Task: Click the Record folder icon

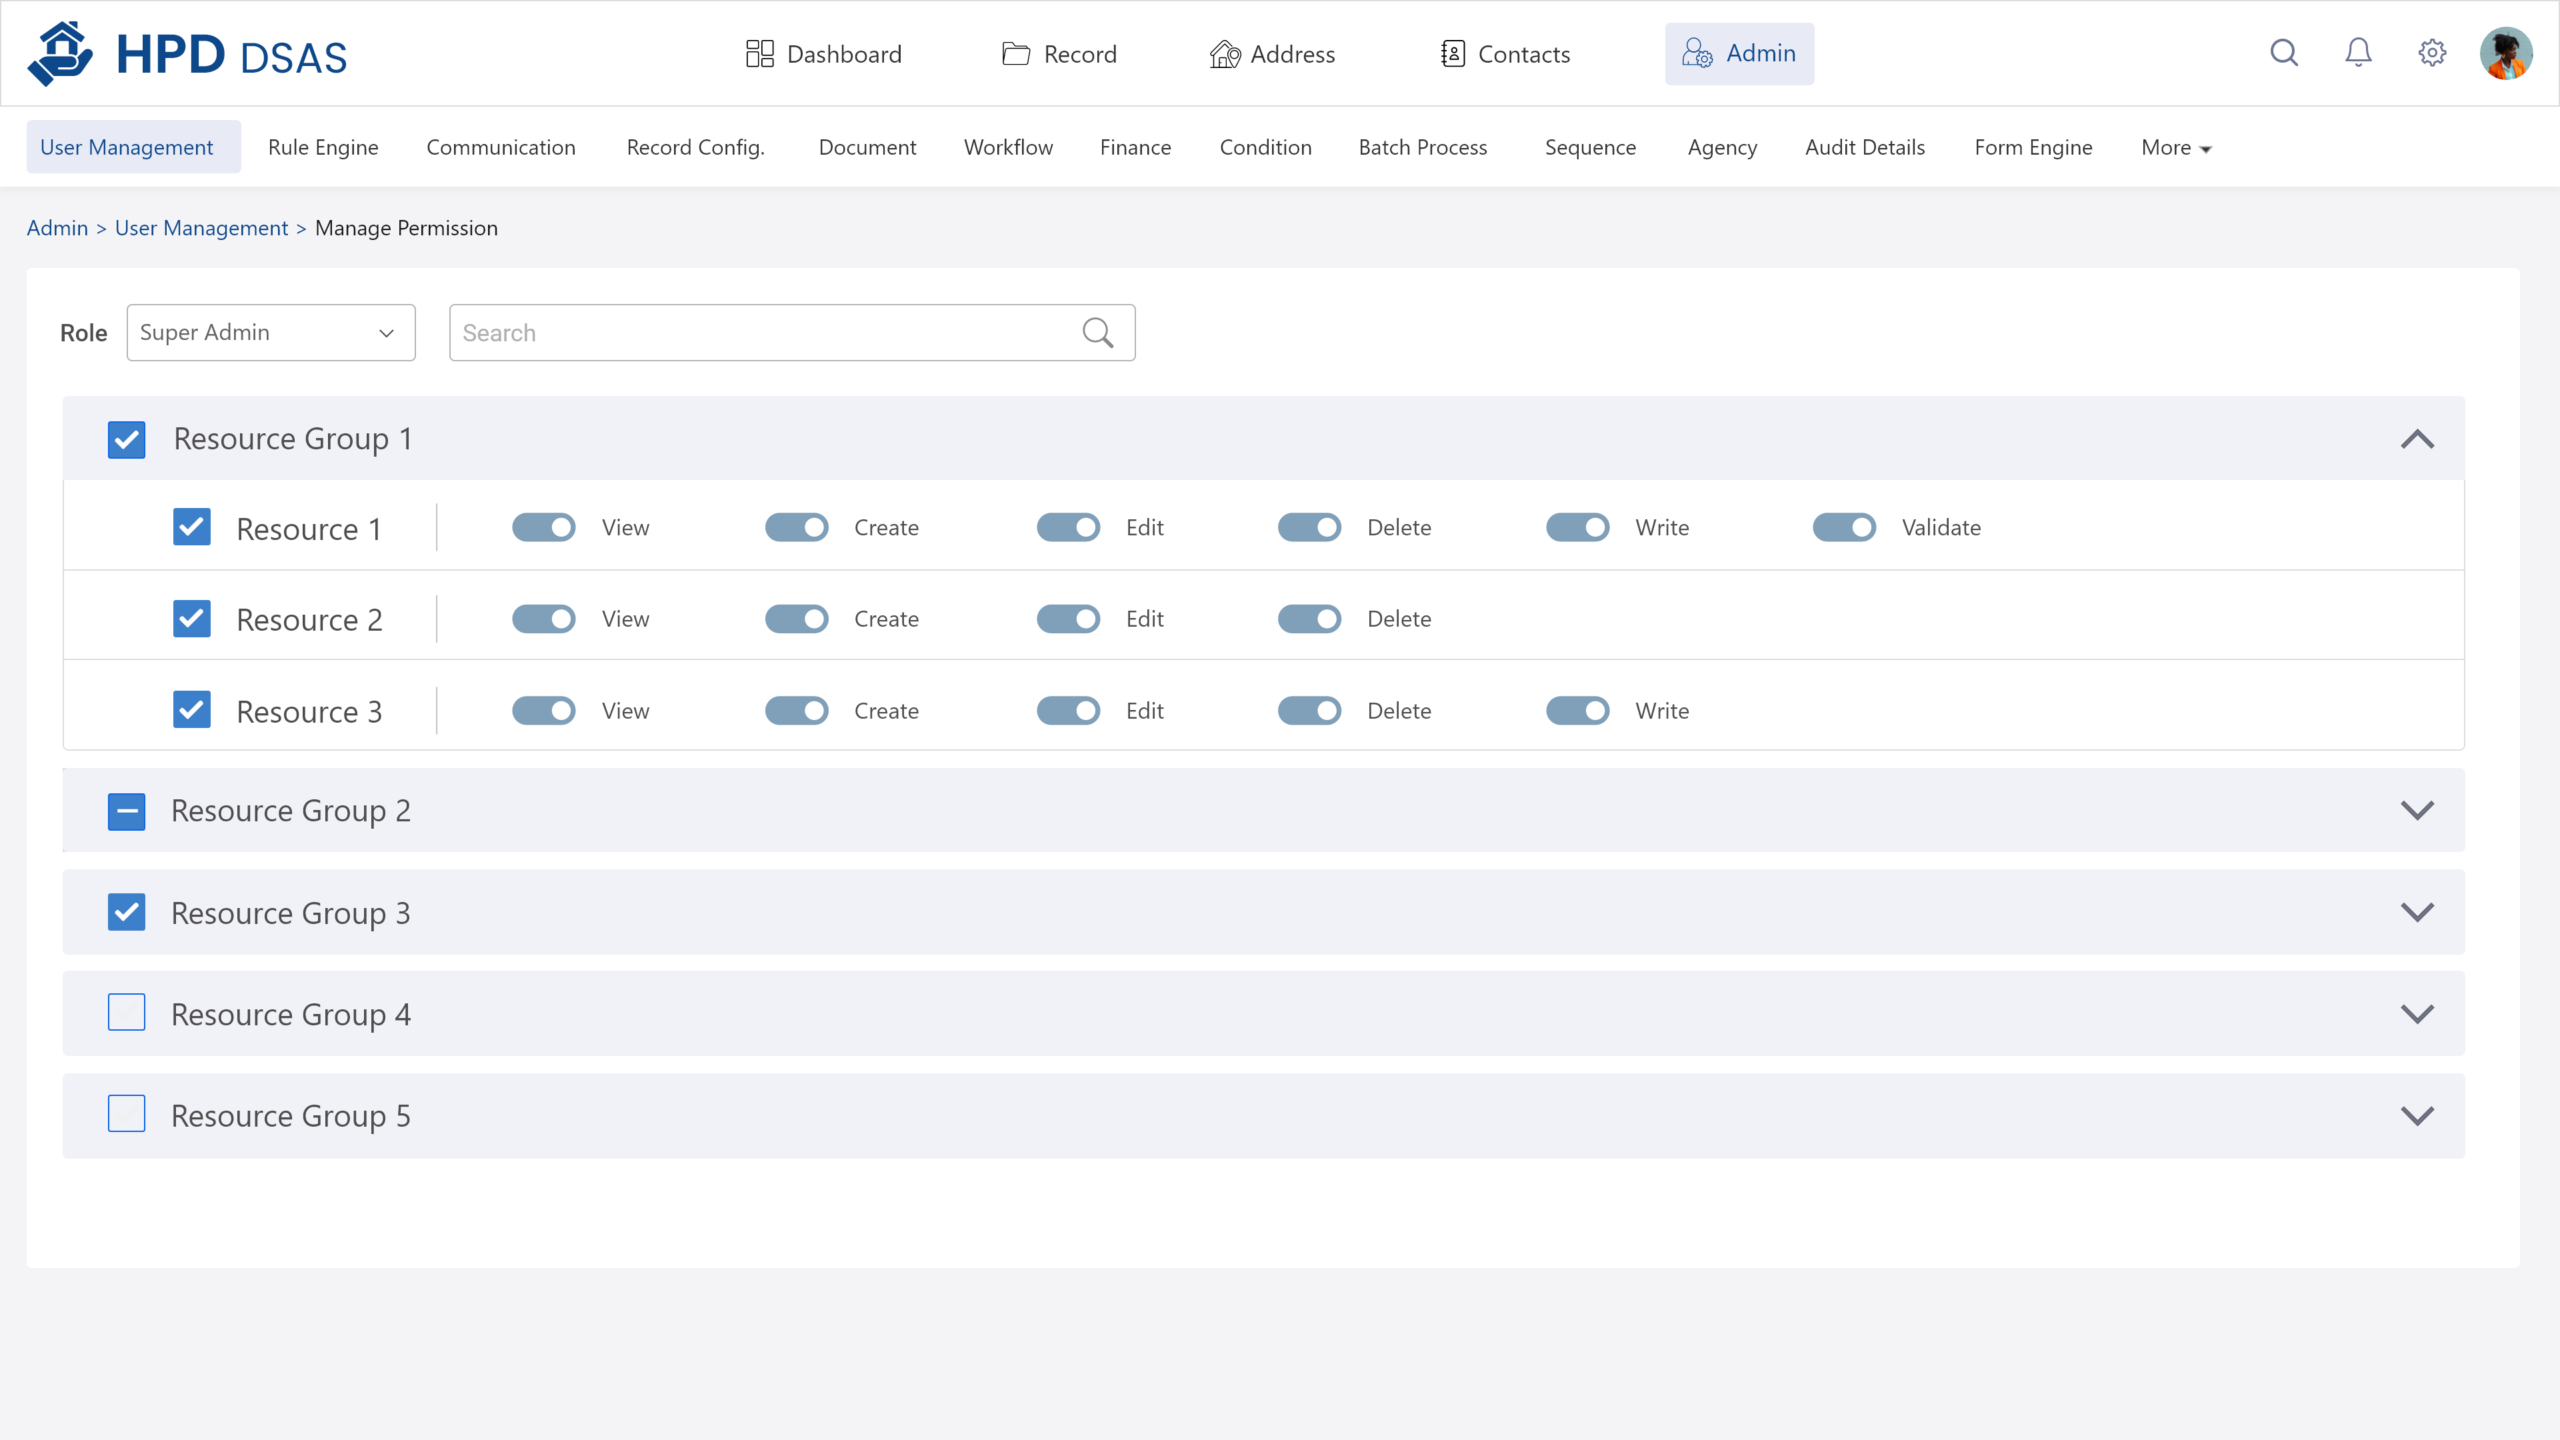Action: click(1015, 54)
